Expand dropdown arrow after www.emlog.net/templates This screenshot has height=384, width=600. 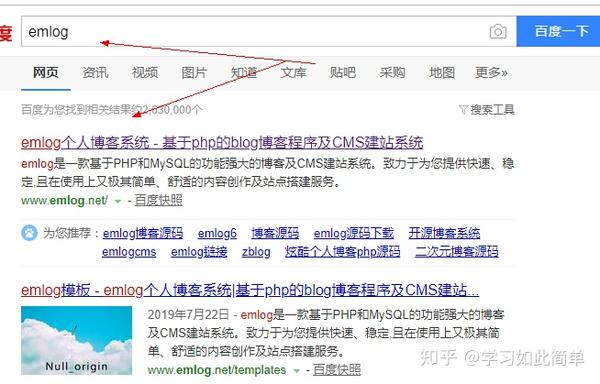(296, 371)
